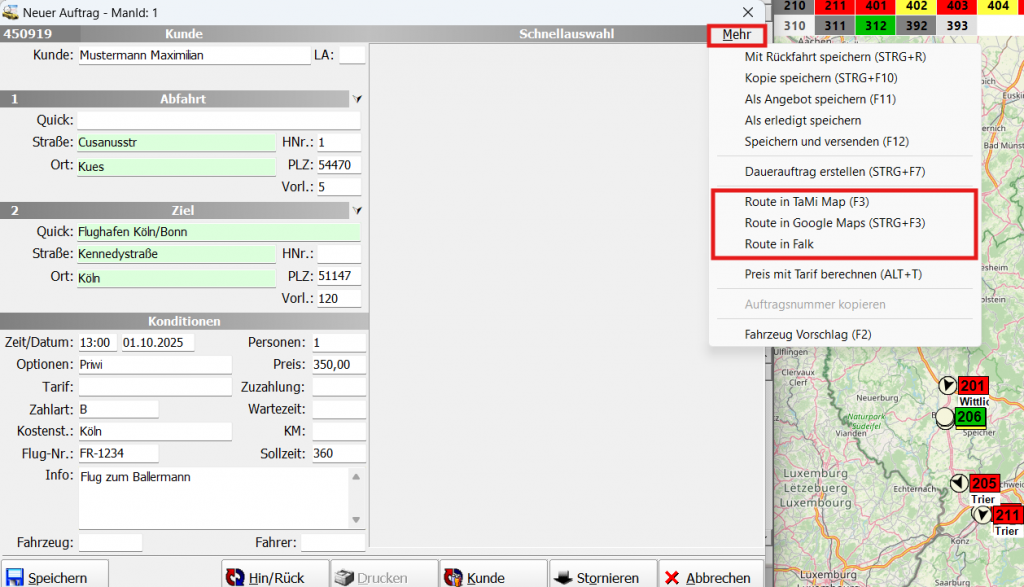Click the yellow 402 vehicle status tile

click(x=916, y=6)
